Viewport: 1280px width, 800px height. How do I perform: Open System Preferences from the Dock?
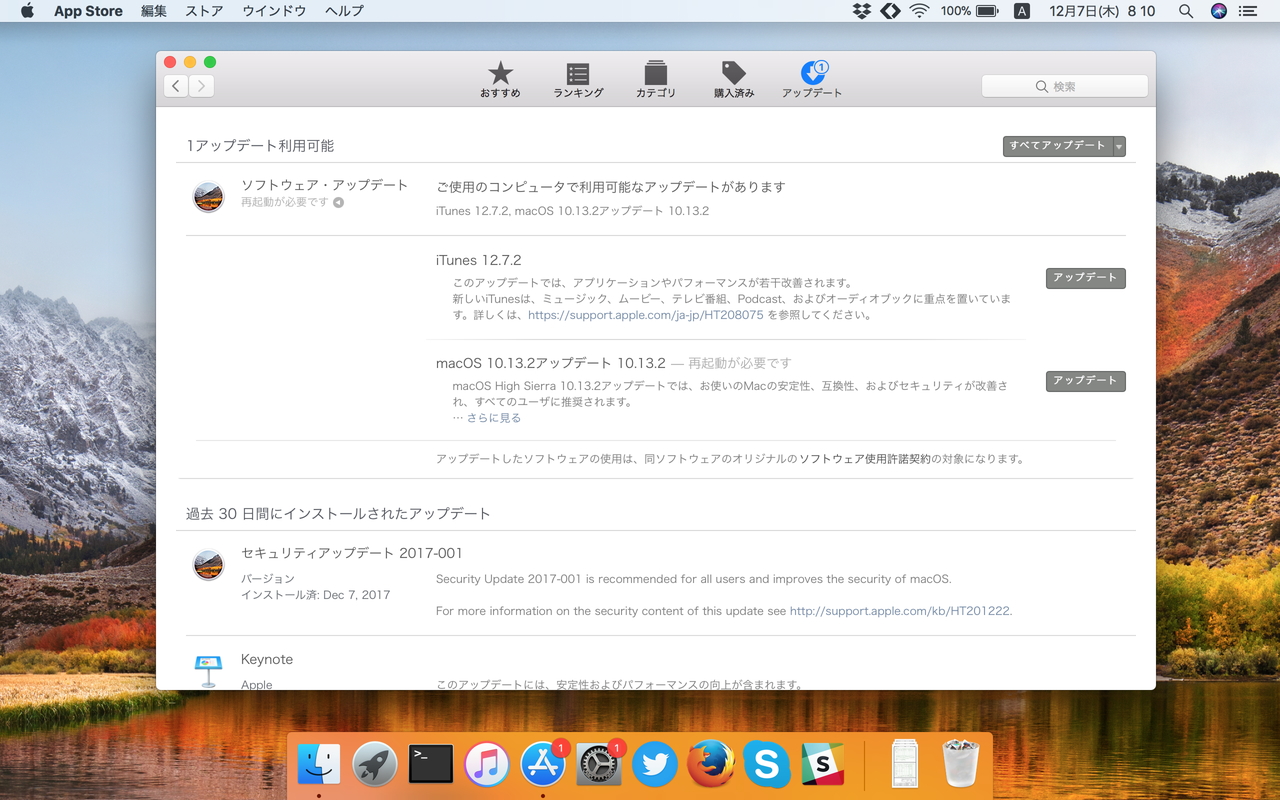[x=599, y=765]
